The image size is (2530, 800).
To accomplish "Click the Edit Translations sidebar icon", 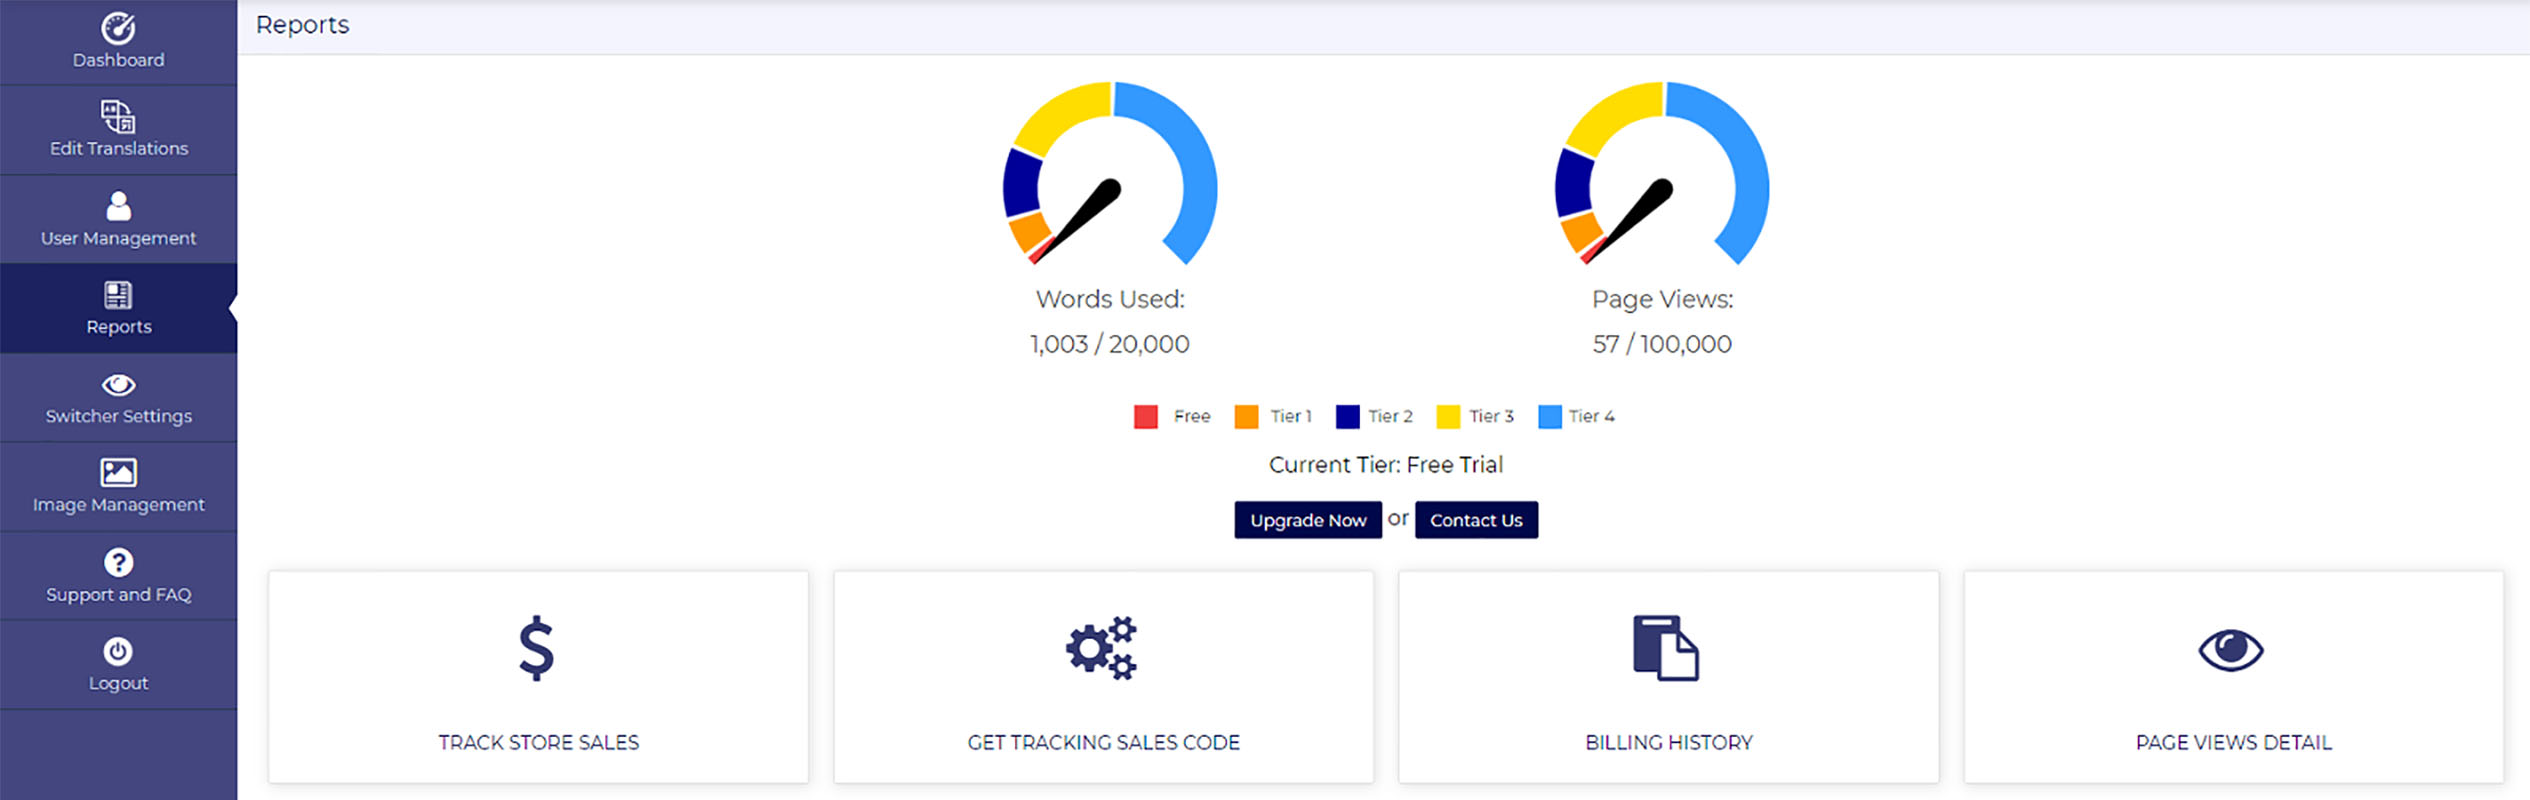I will 118,116.
